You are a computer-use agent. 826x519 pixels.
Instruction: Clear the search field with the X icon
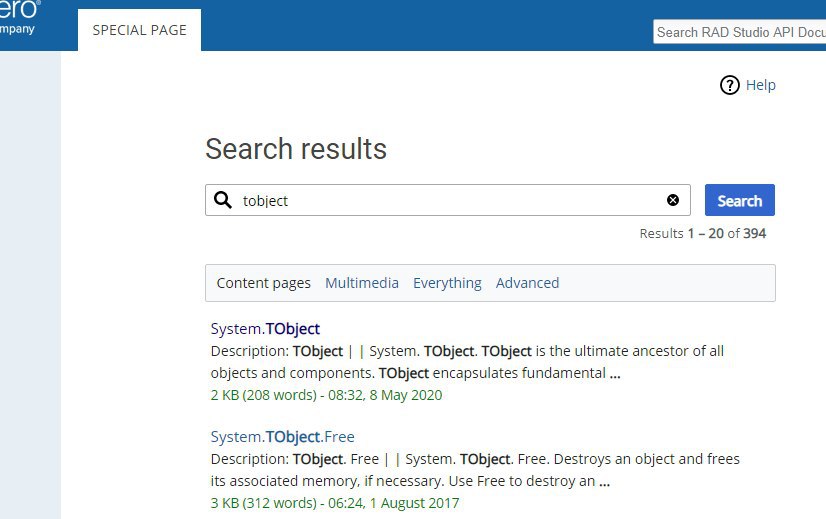click(673, 200)
